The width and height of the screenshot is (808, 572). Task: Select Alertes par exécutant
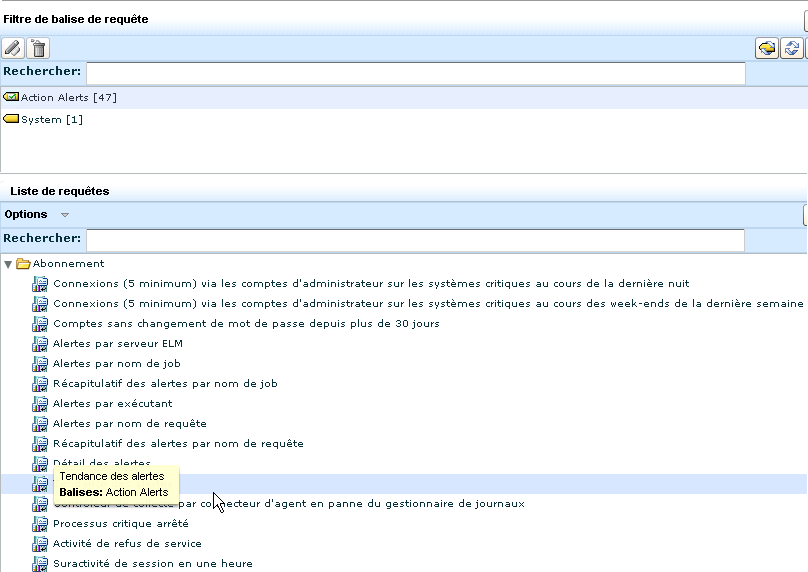113,403
